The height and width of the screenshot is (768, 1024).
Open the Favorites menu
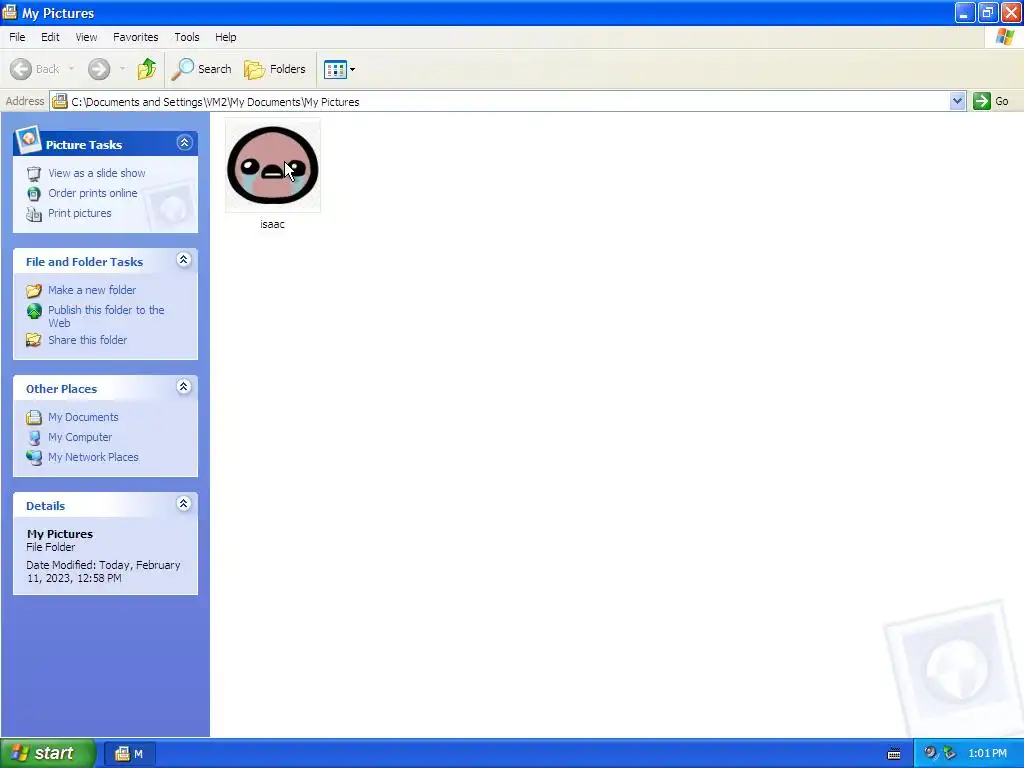[135, 37]
